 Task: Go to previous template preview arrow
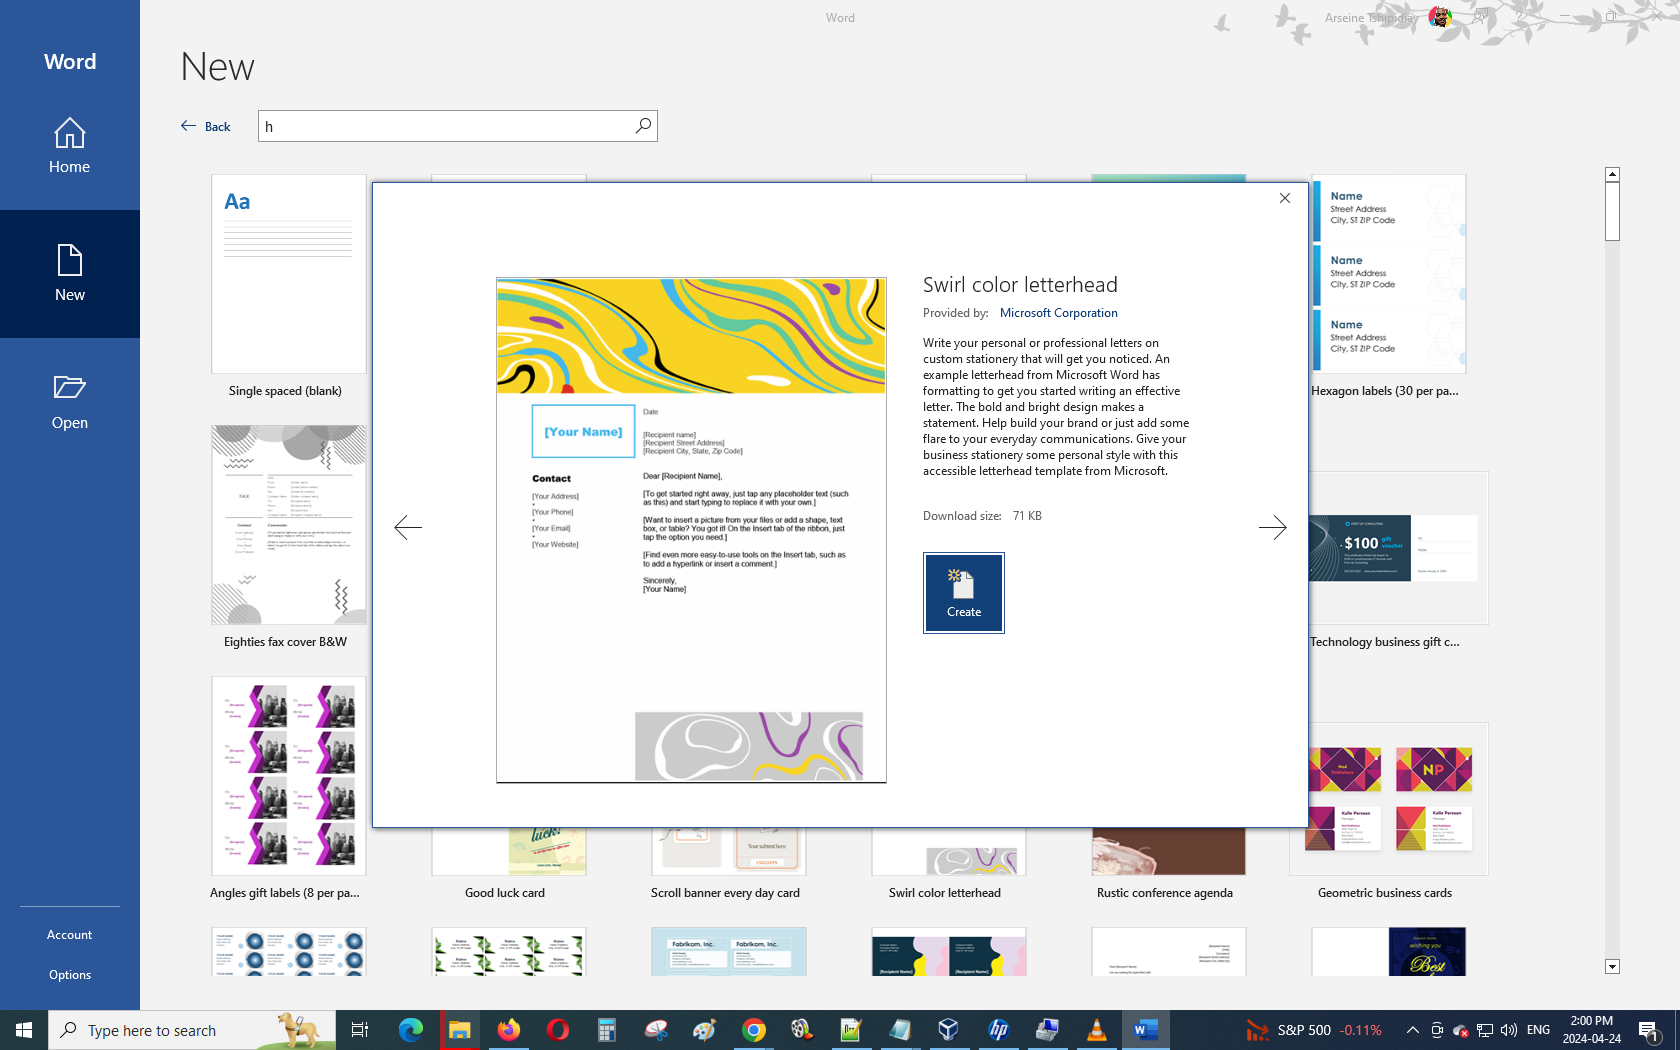[x=408, y=527]
